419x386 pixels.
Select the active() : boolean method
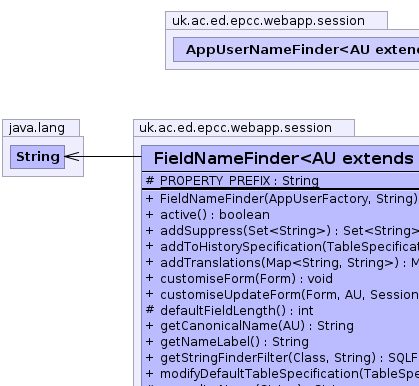pyautogui.click(x=208, y=215)
